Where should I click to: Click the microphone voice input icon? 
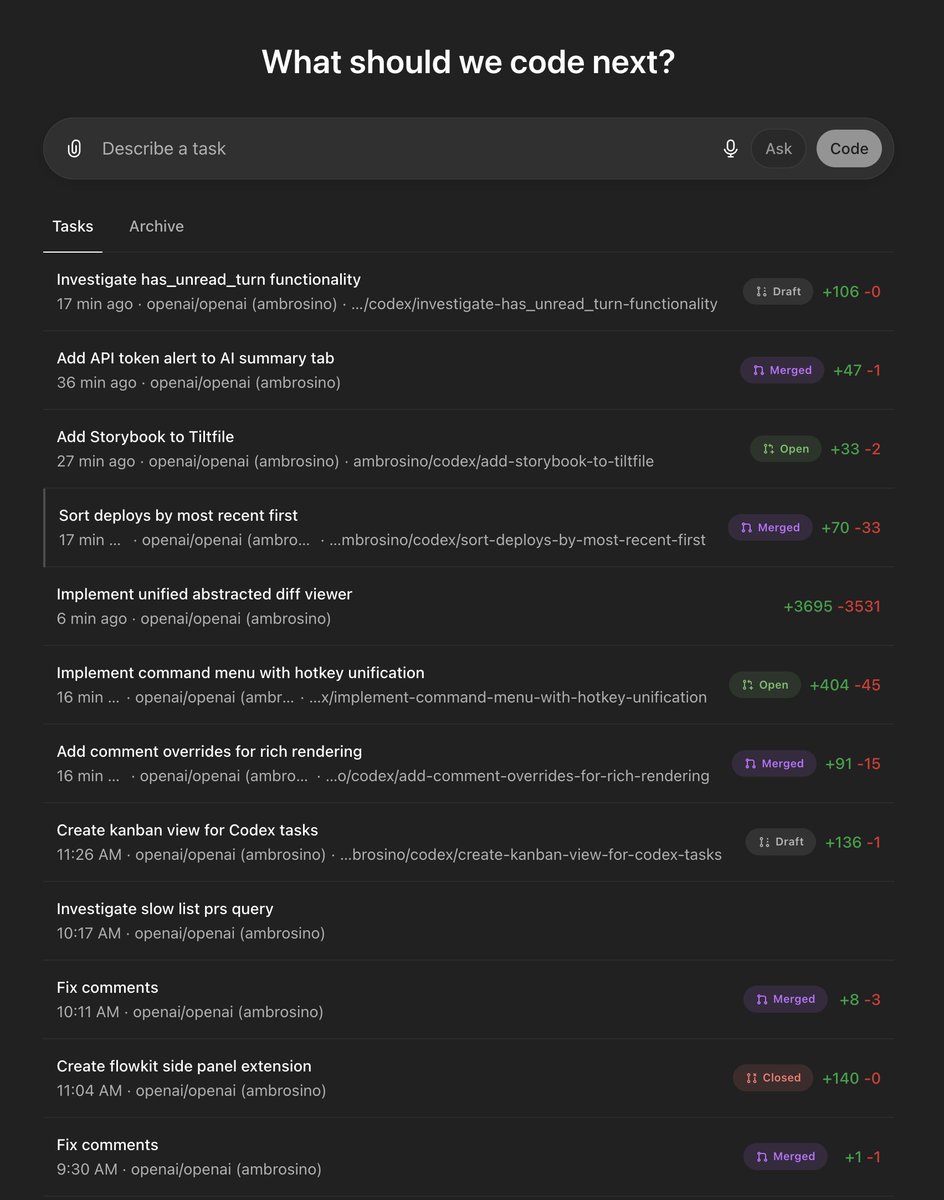tap(731, 149)
